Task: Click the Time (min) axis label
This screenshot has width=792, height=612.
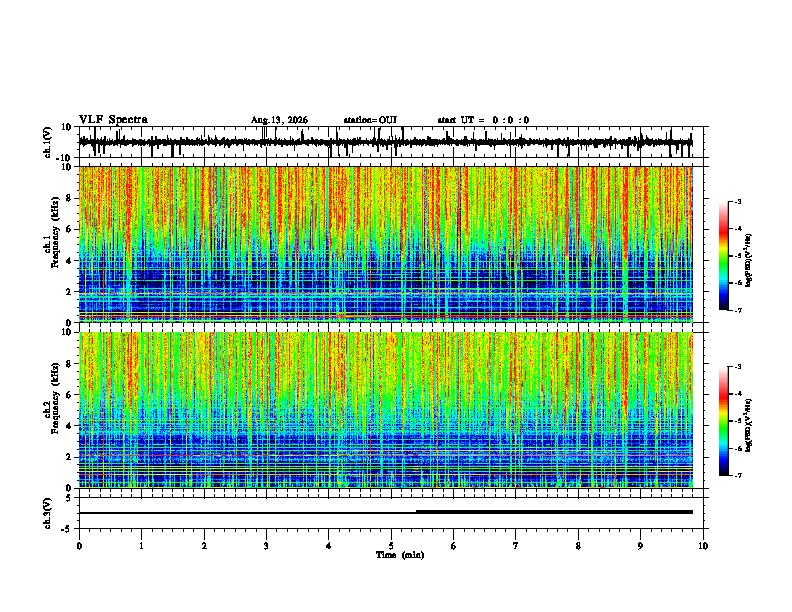Action: (x=400, y=555)
